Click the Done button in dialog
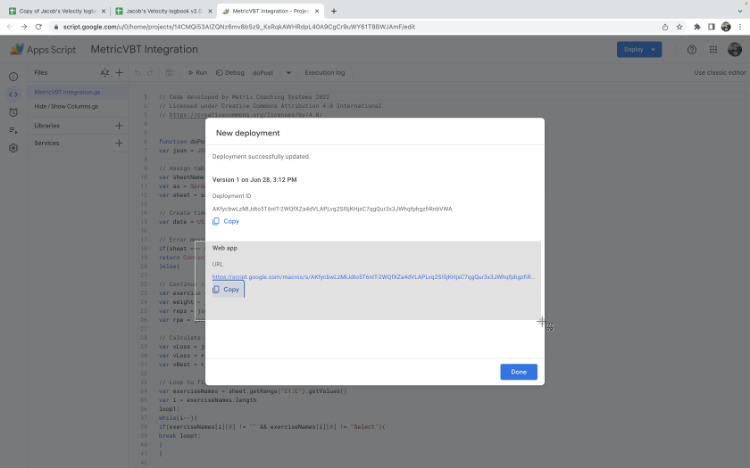The height and width of the screenshot is (468, 750). tap(518, 372)
